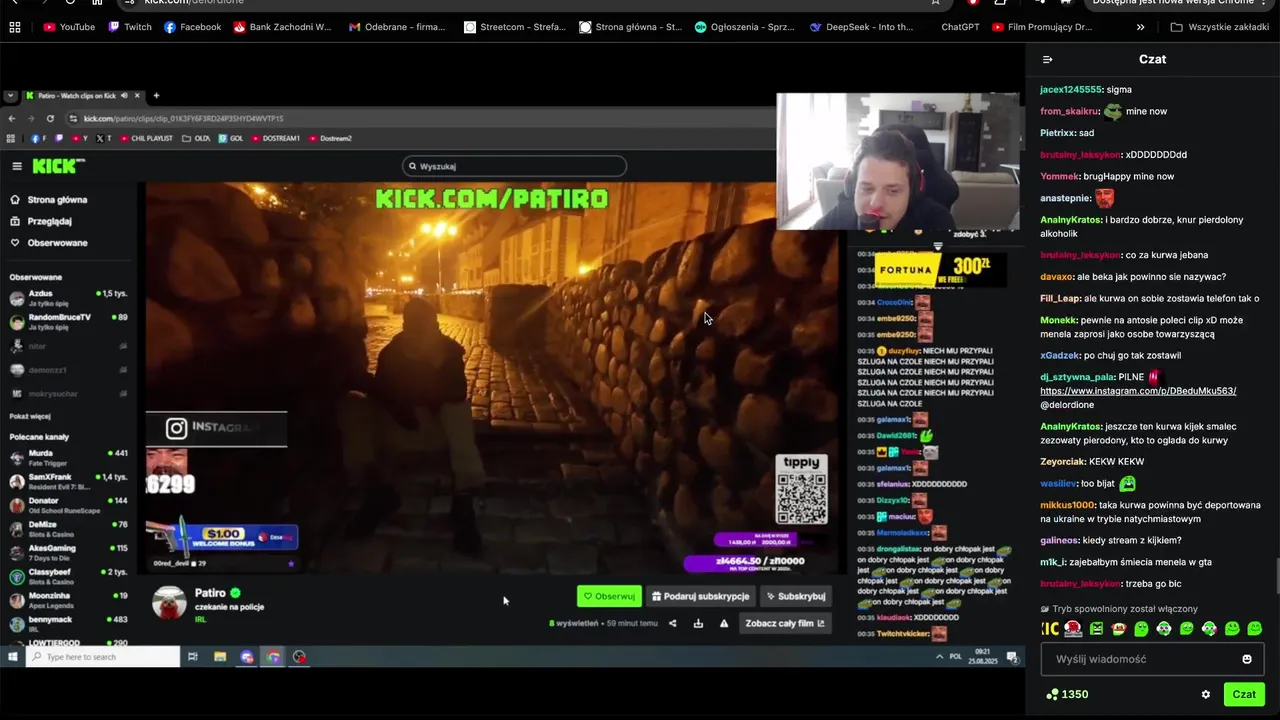Open the DeepSeek bookmark
The height and width of the screenshot is (720, 1280).
[x=861, y=27]
